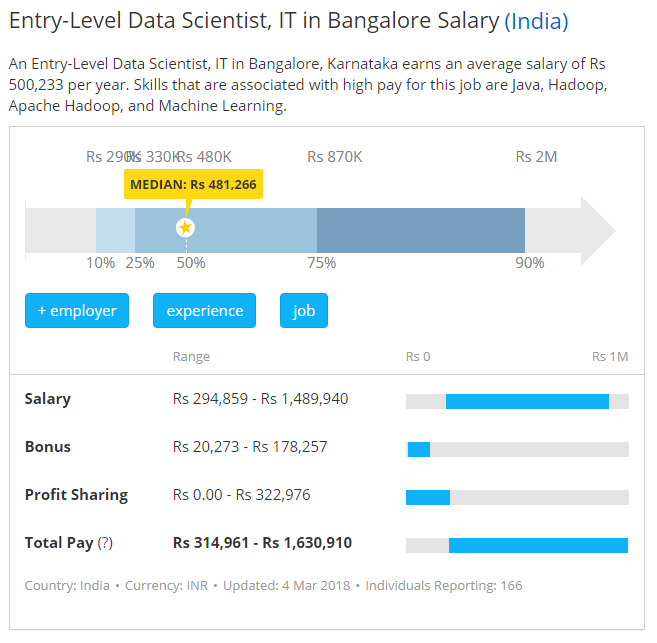
Task: Click the Salary range bar
Action: pos(527,401)
